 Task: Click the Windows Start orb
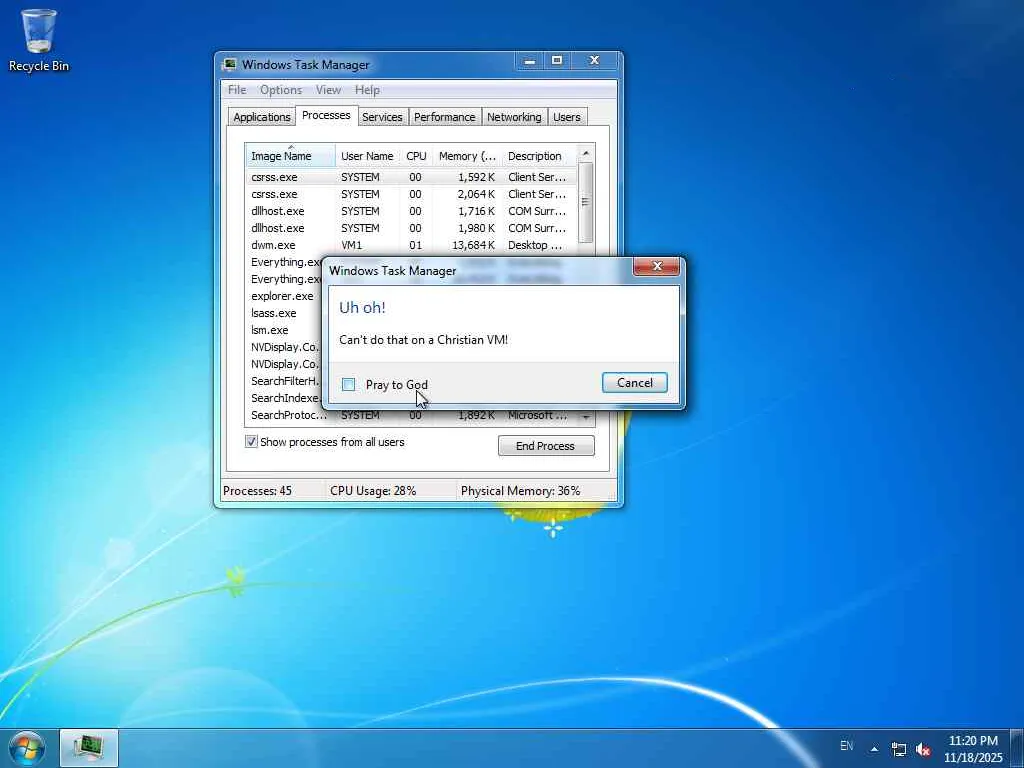27,748
